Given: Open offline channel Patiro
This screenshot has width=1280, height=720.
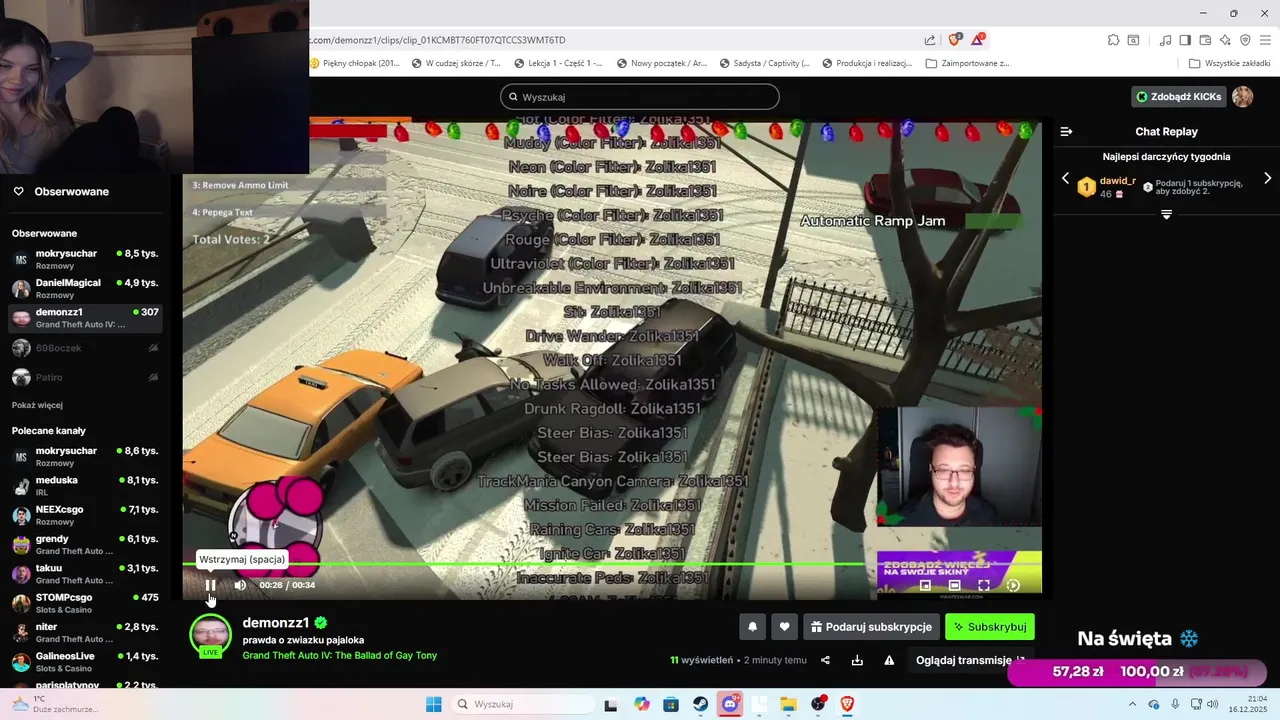Looking at the screenshot, I should point(84,377).
